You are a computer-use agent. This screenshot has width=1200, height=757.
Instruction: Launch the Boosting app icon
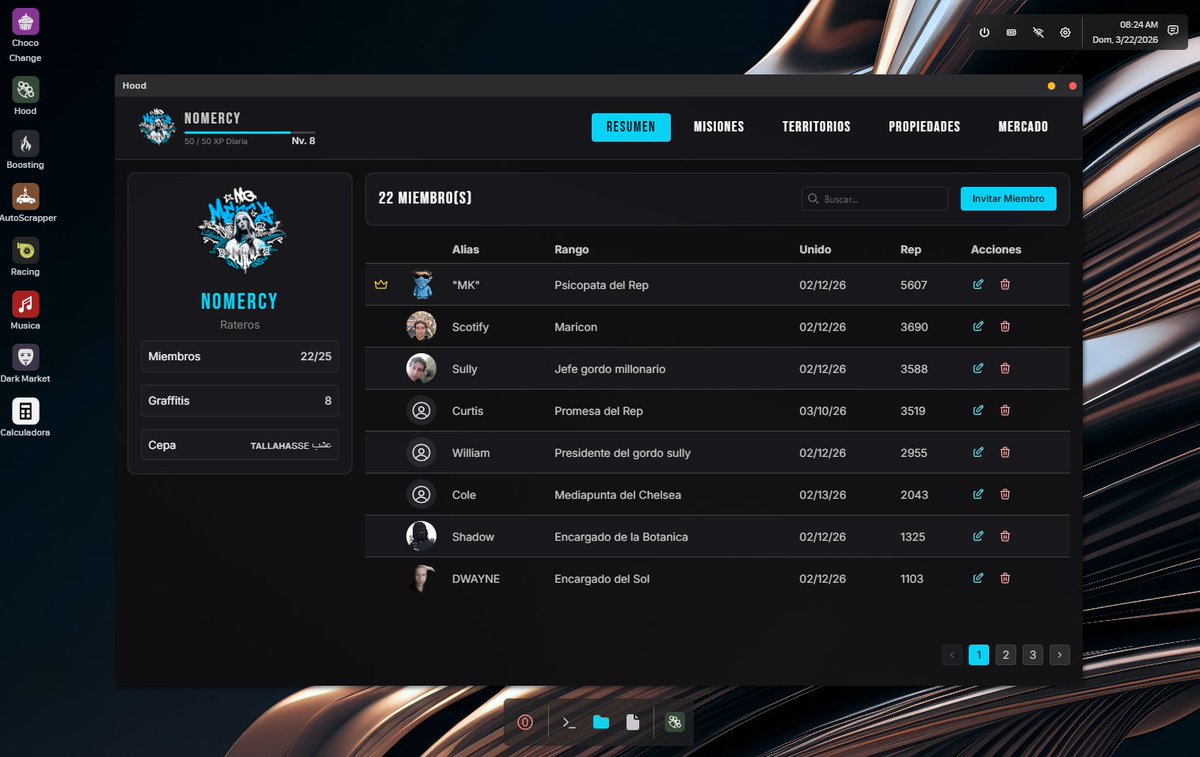pos(26,143)
